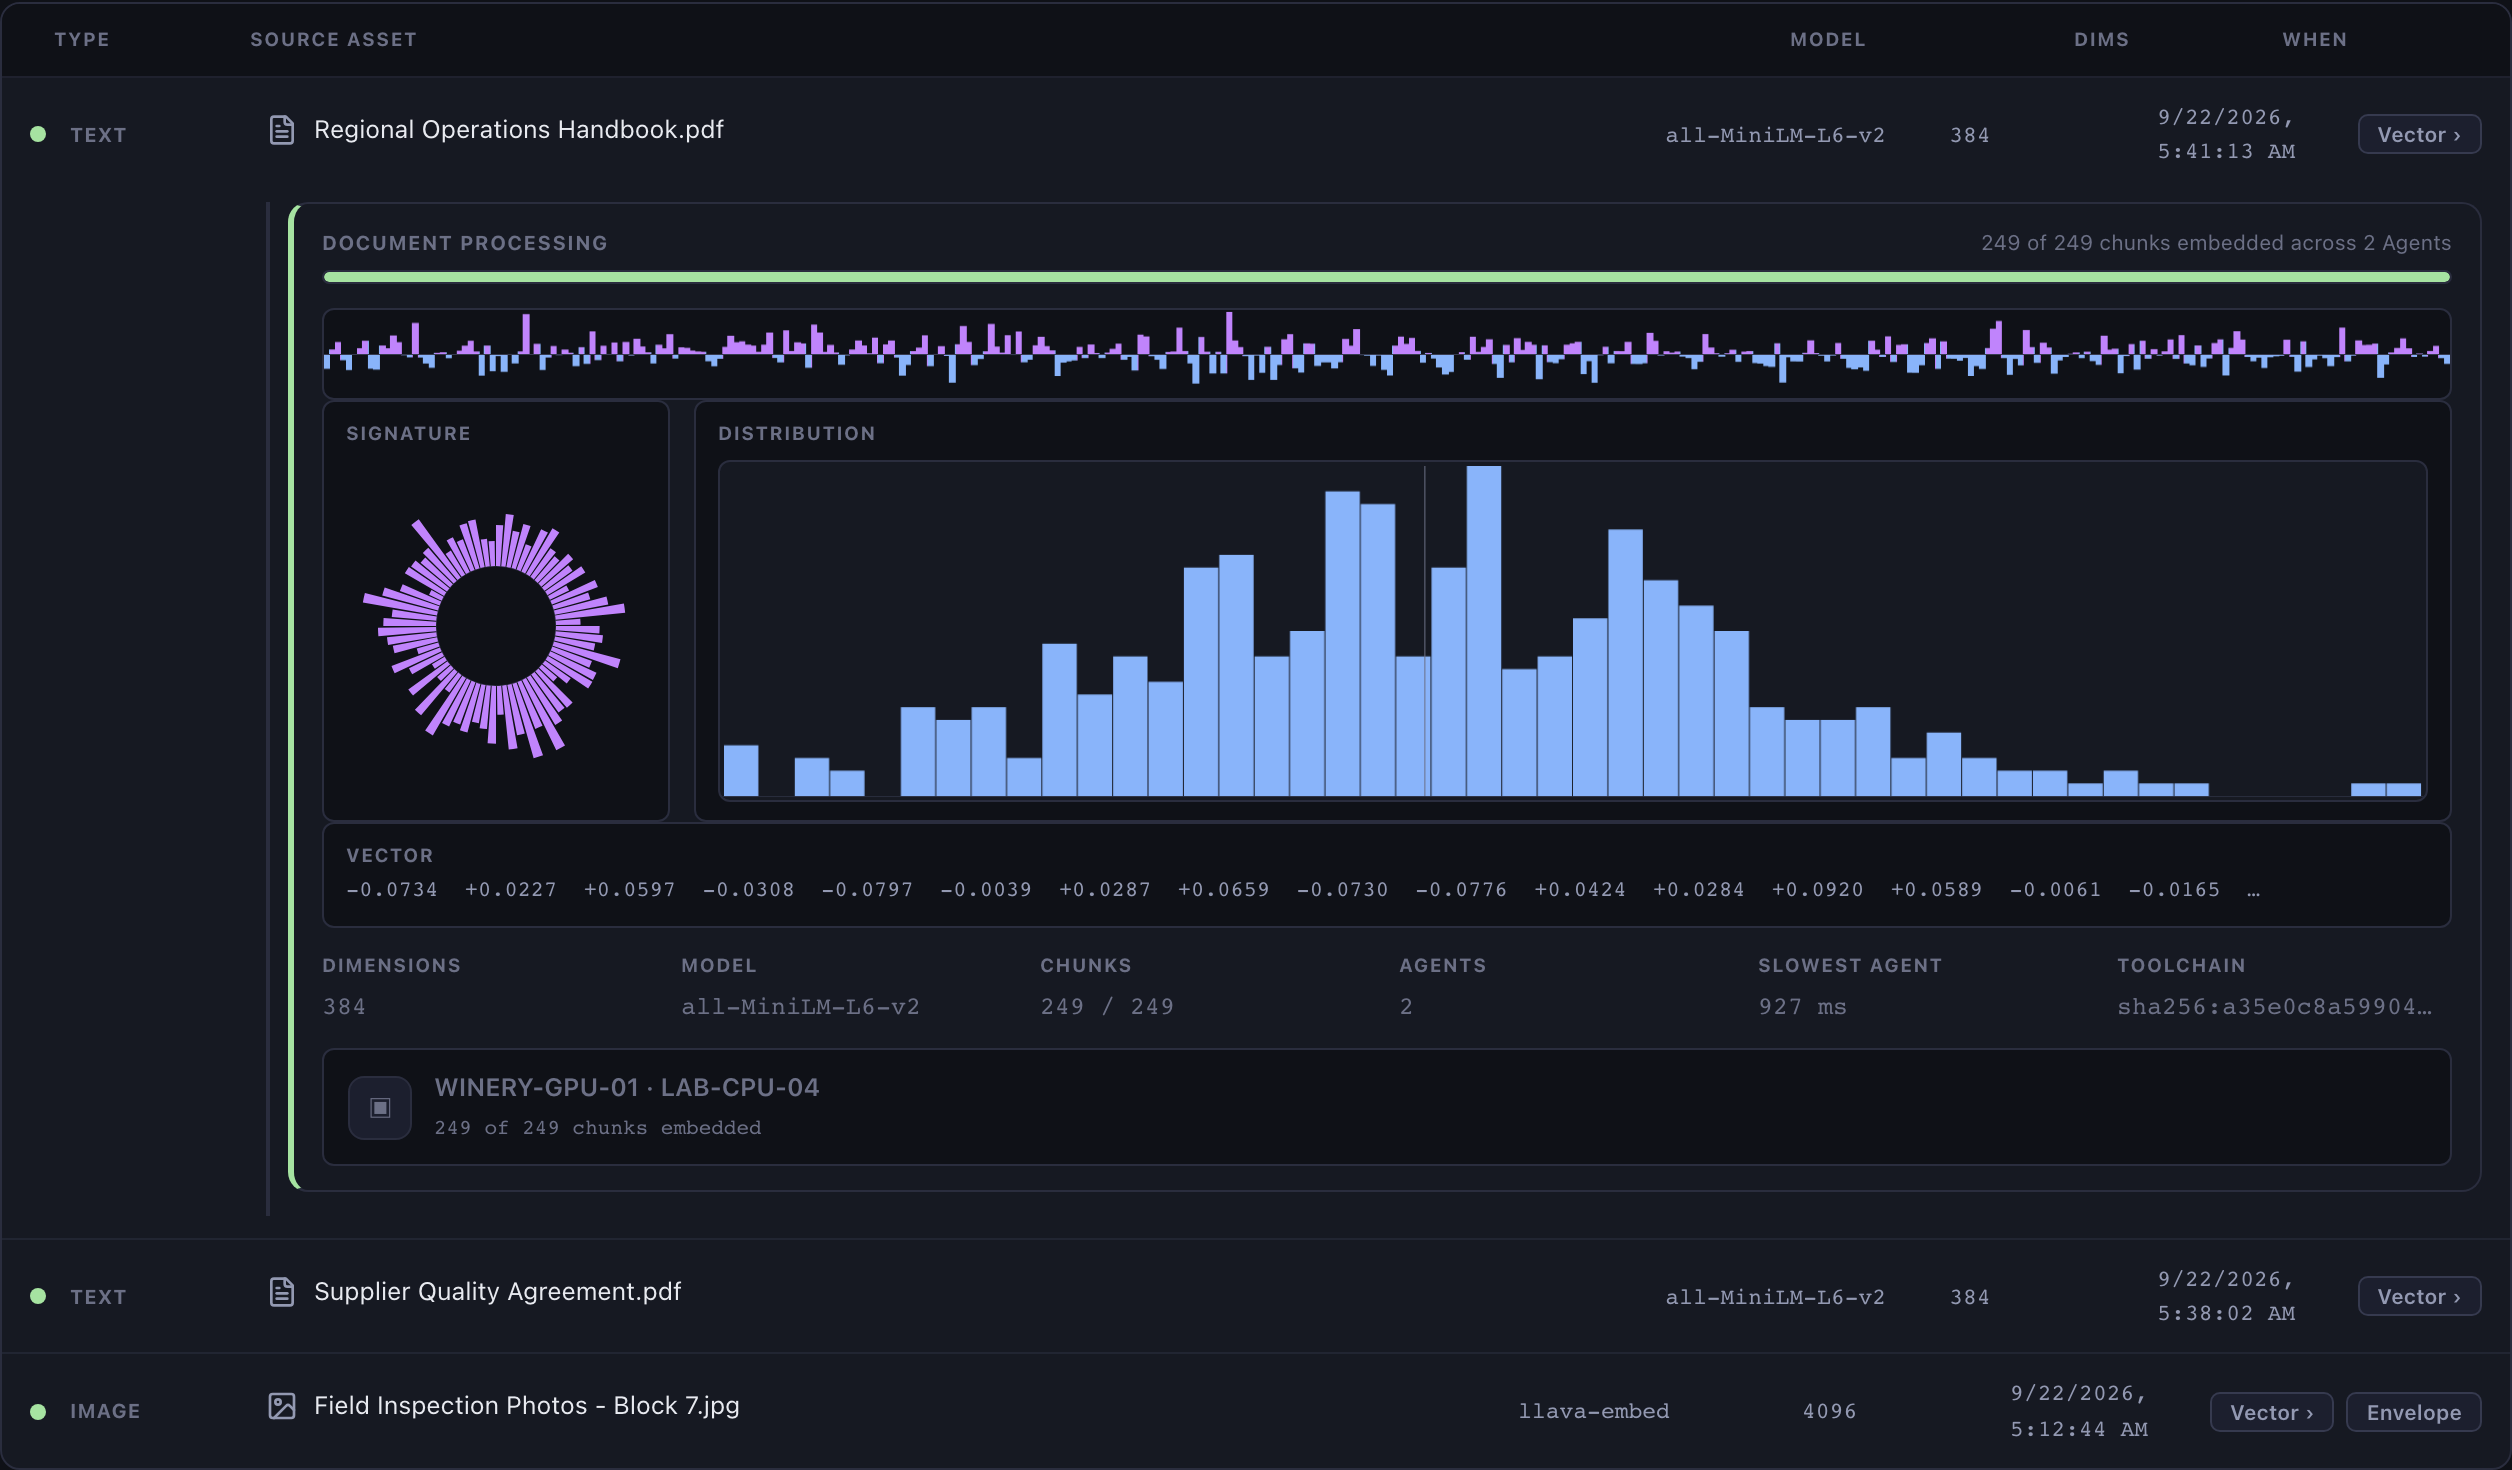Click vector value -0.0734
The height and width of the screenshot is (1470, 2512).
[392, 889]
